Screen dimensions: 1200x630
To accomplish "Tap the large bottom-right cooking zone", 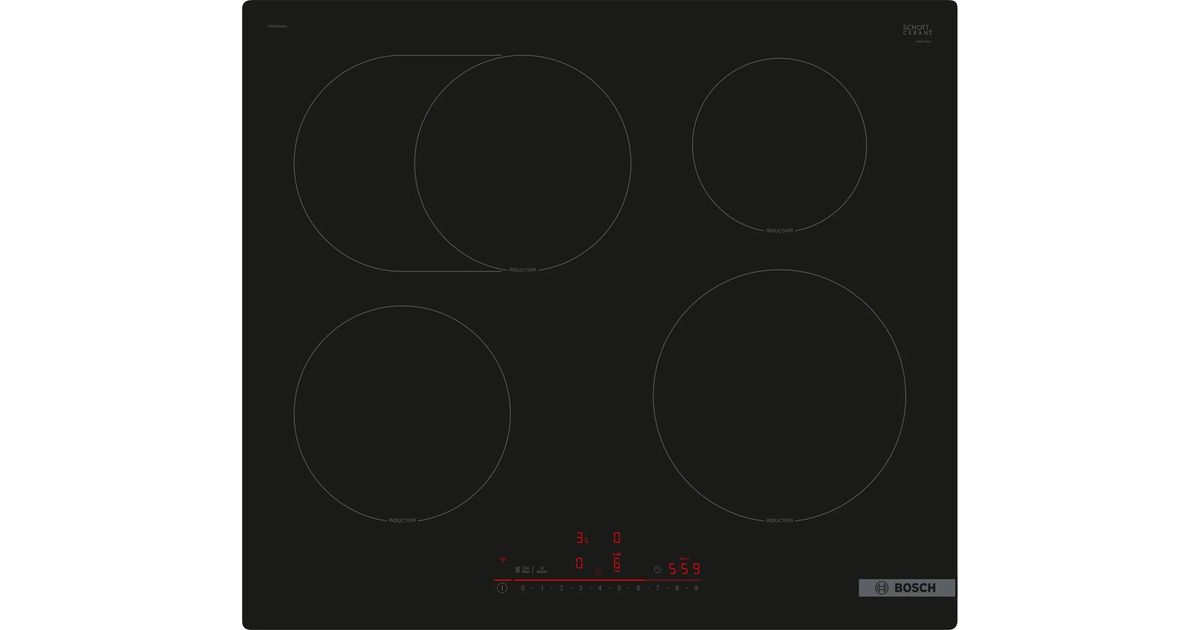I will coord(779,395).
